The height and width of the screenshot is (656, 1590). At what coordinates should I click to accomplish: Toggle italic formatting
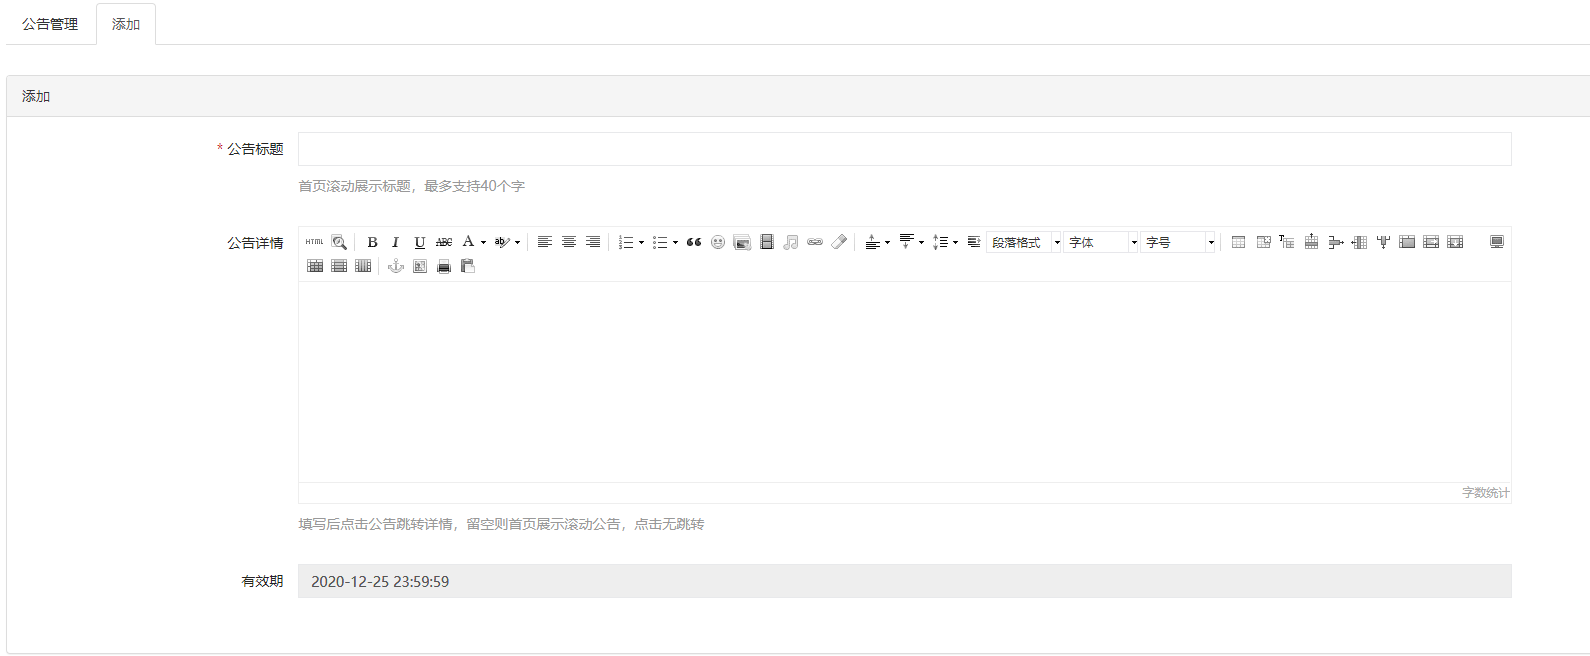pyautogui.click(x=396, y=242)
